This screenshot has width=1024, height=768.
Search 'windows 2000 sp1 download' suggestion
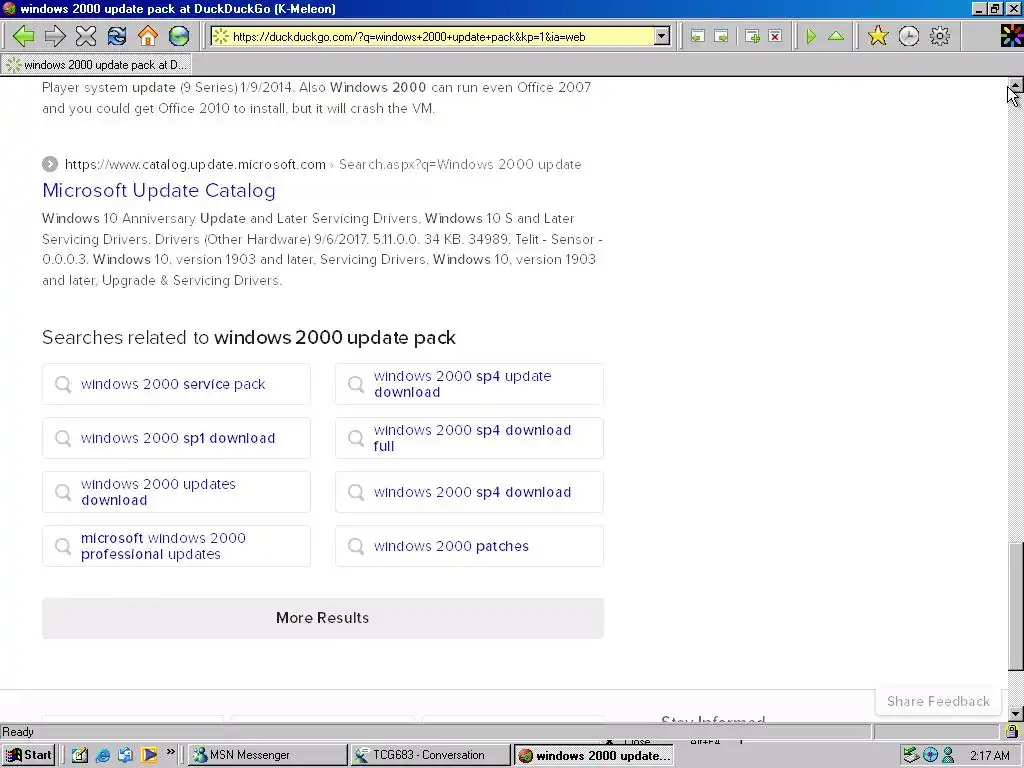point(176,438)
